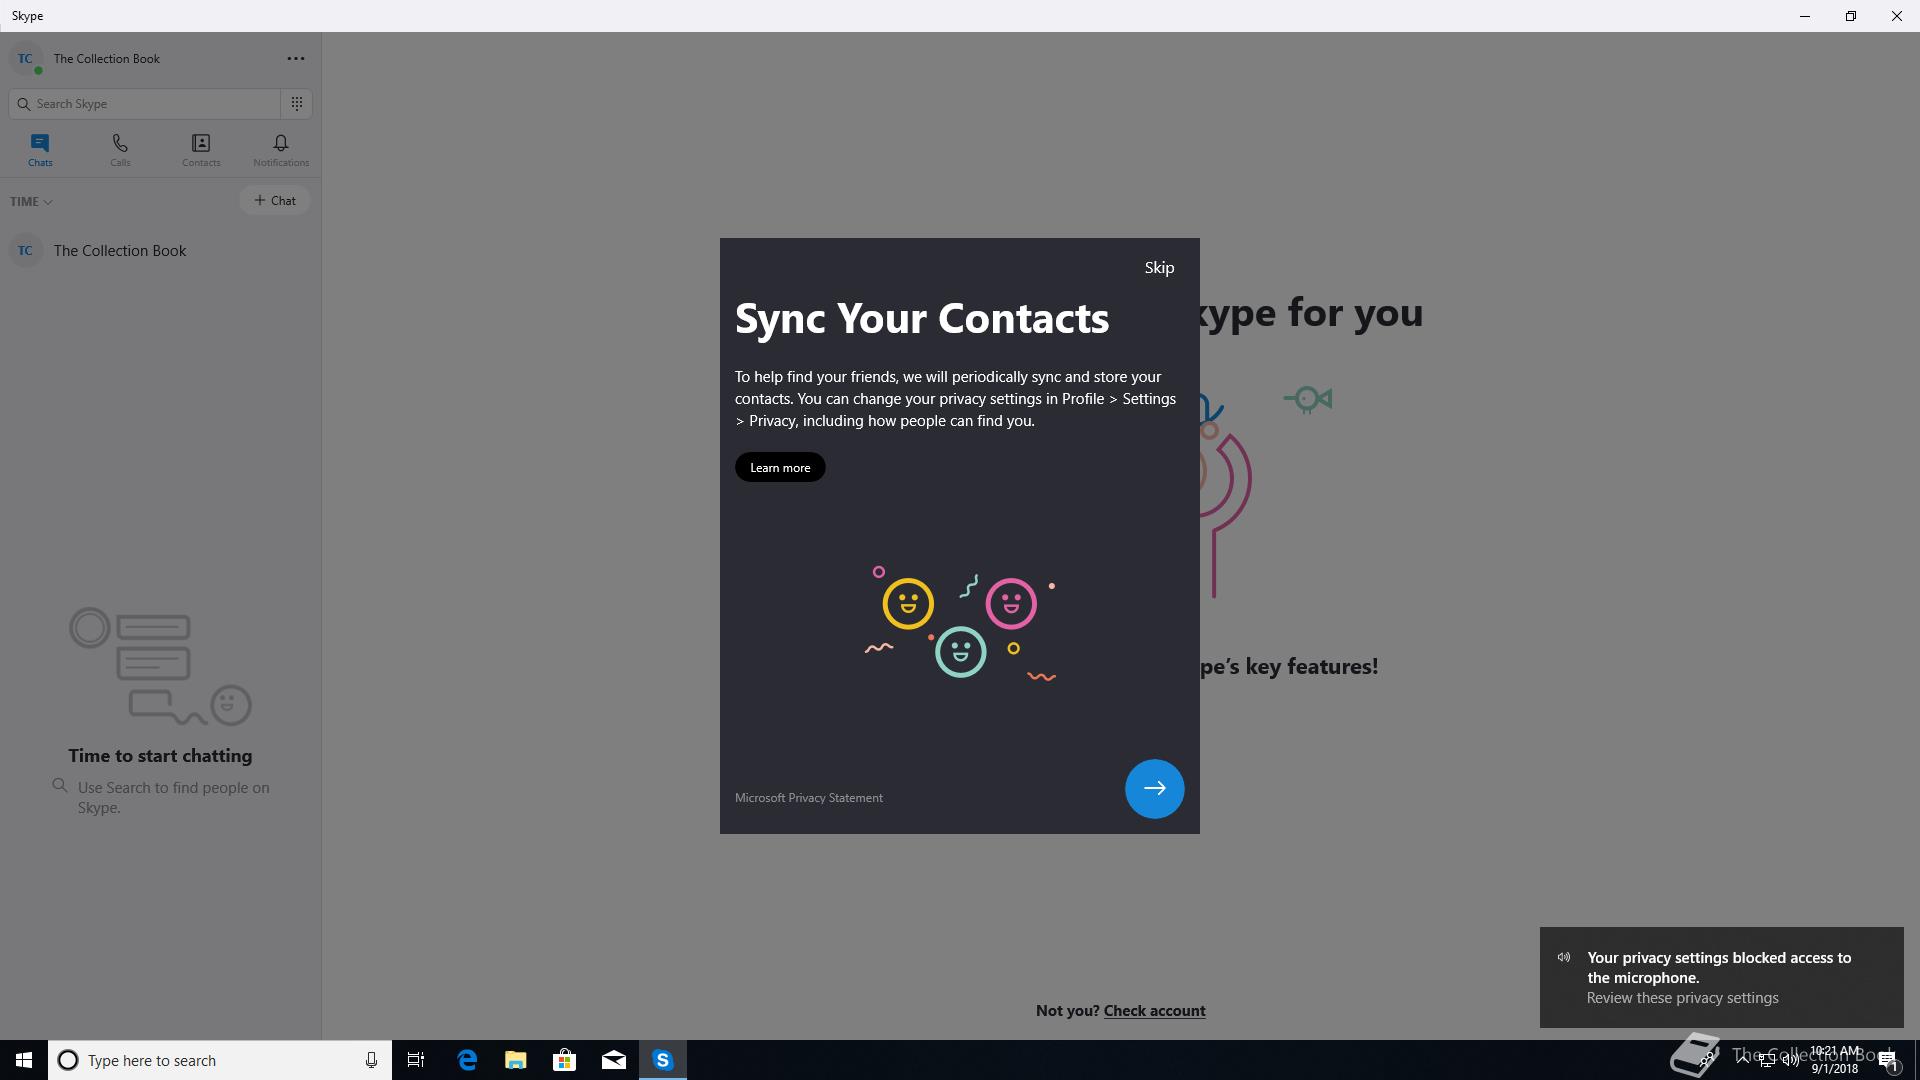The height and width of the screenshot is (1080, 1920).
Task: Start a new chat with + Chat
Action: click(274, 200)
